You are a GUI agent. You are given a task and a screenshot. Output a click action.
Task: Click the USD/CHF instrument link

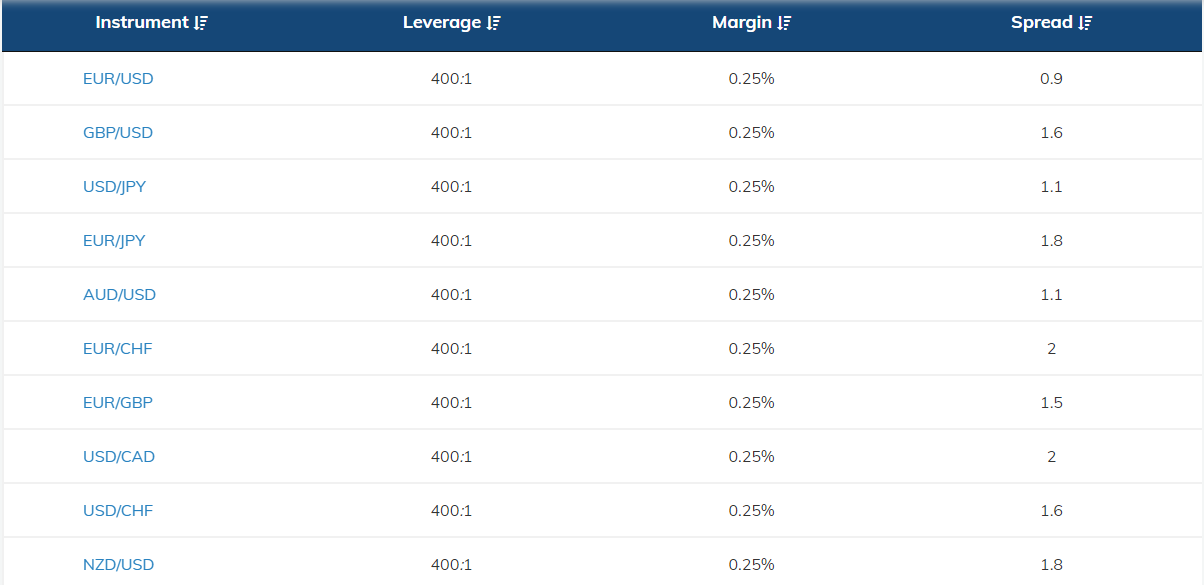[x=117, y=510]
